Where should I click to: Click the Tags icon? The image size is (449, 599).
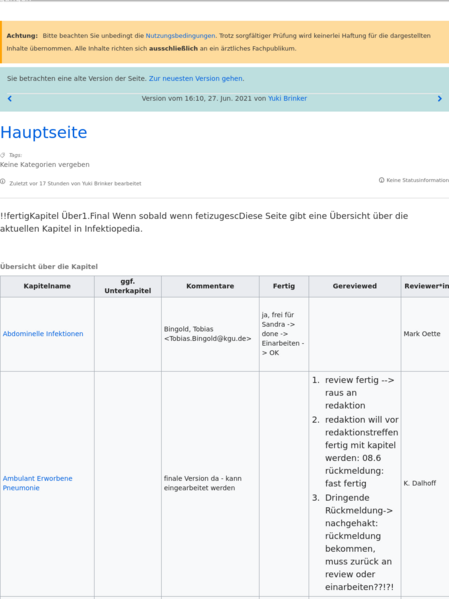point(3,155)
